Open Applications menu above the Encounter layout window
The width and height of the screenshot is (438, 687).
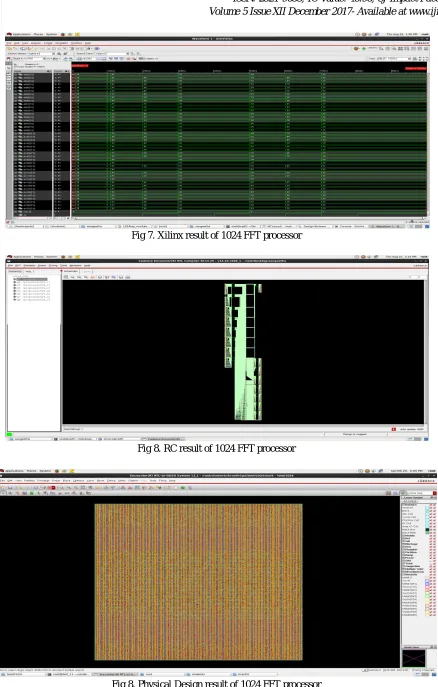tap(14, 471)
